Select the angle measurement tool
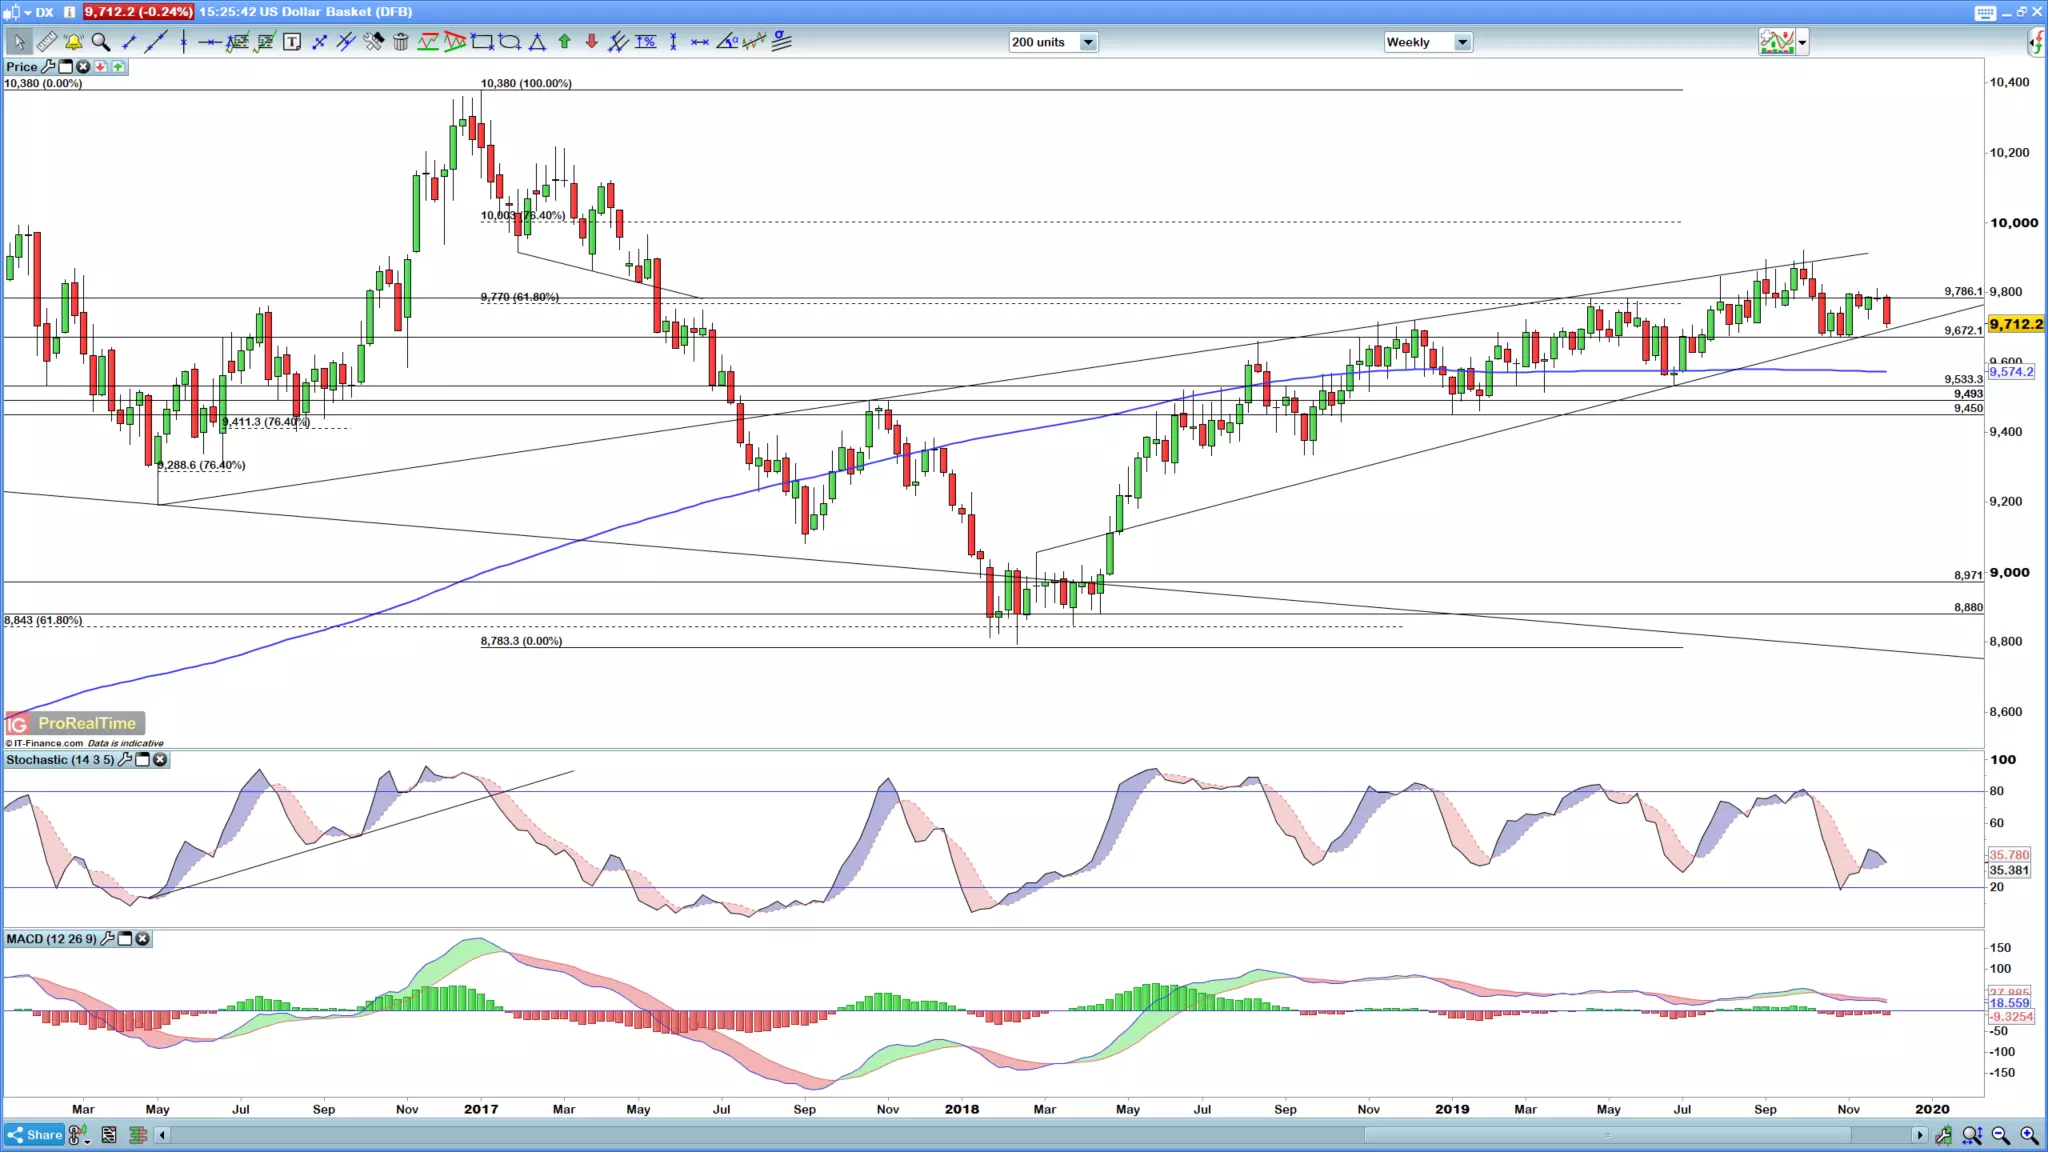Viewport: 2048px width, 1152px height. [727, 41]
